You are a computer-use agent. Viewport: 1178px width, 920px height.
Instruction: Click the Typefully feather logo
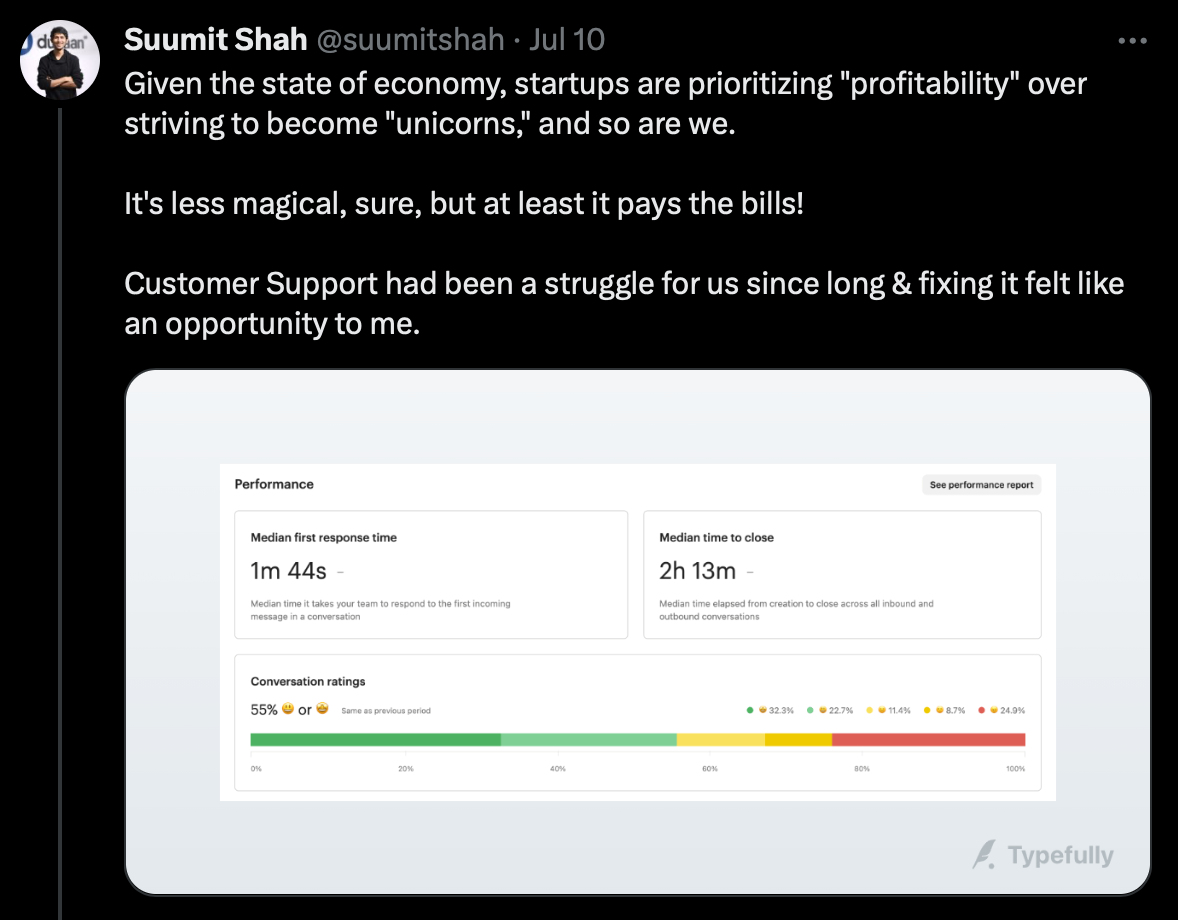point(984,855)
